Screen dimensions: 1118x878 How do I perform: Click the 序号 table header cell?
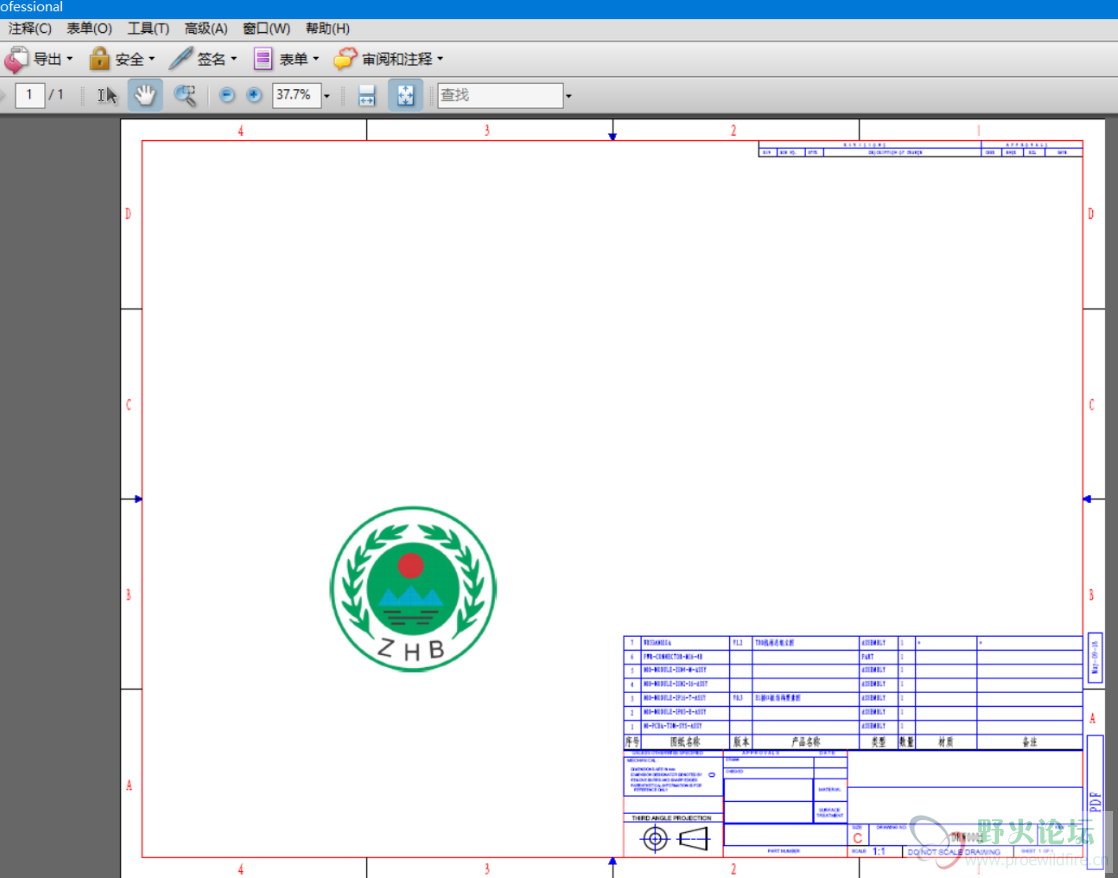632,742
